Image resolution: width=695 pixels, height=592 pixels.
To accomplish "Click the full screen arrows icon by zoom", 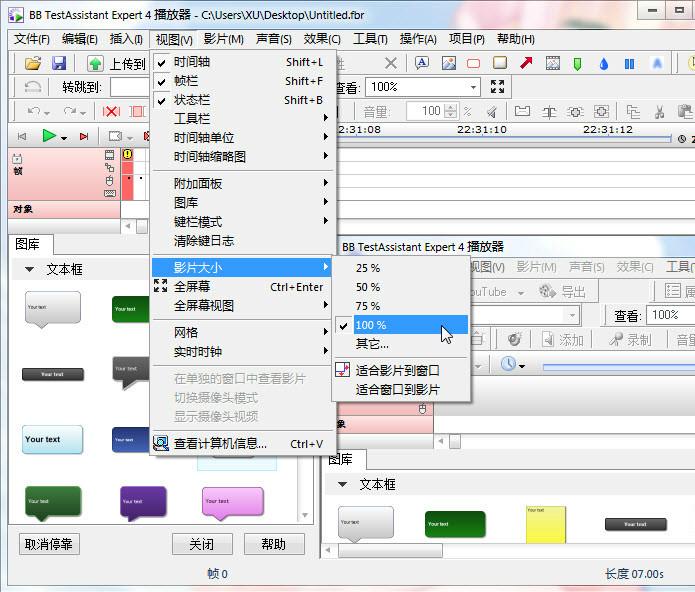I will click(x=497, y=87).
